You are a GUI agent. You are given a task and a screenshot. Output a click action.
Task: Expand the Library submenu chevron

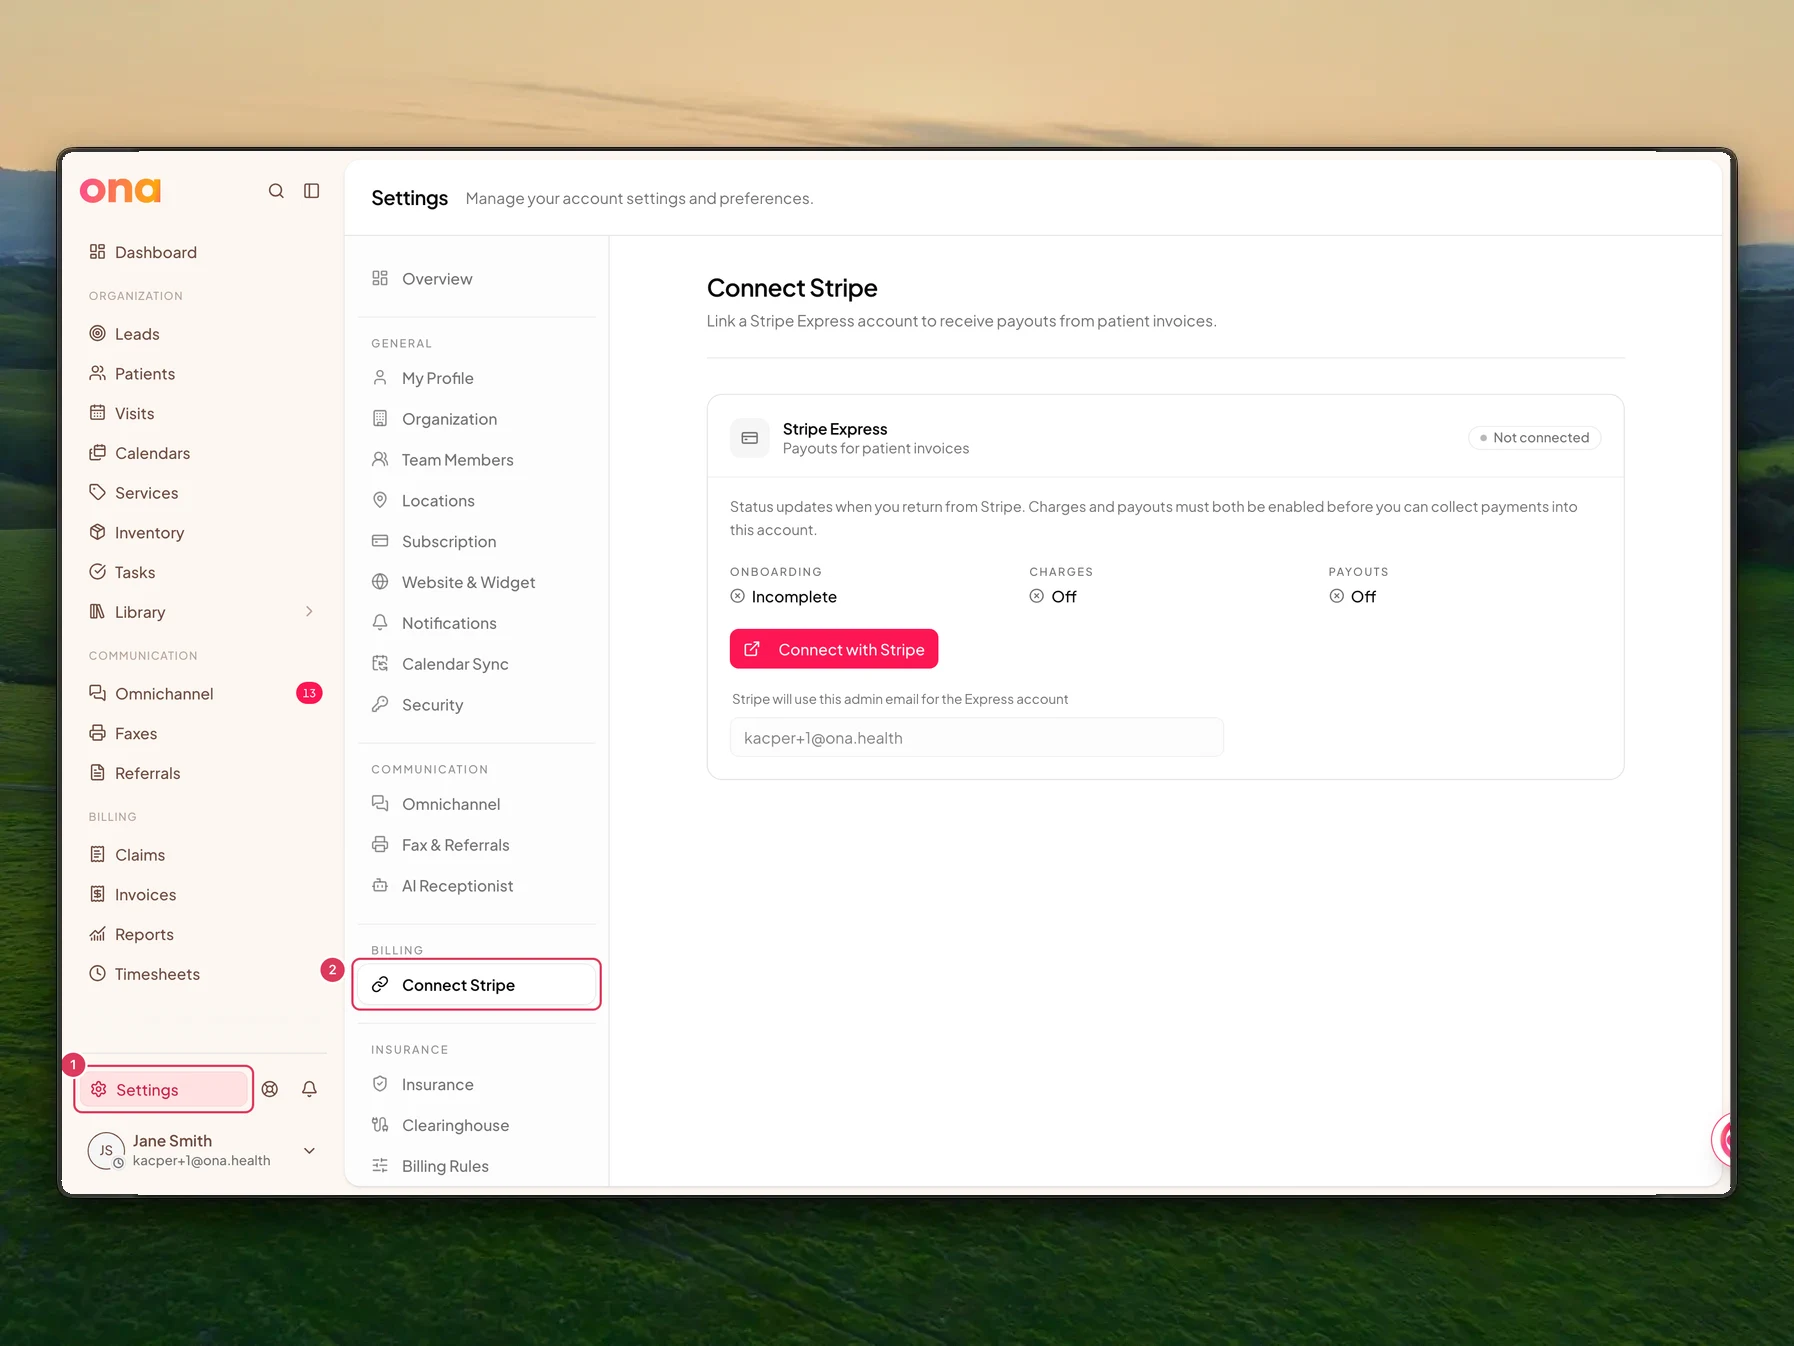click(309, 612)
